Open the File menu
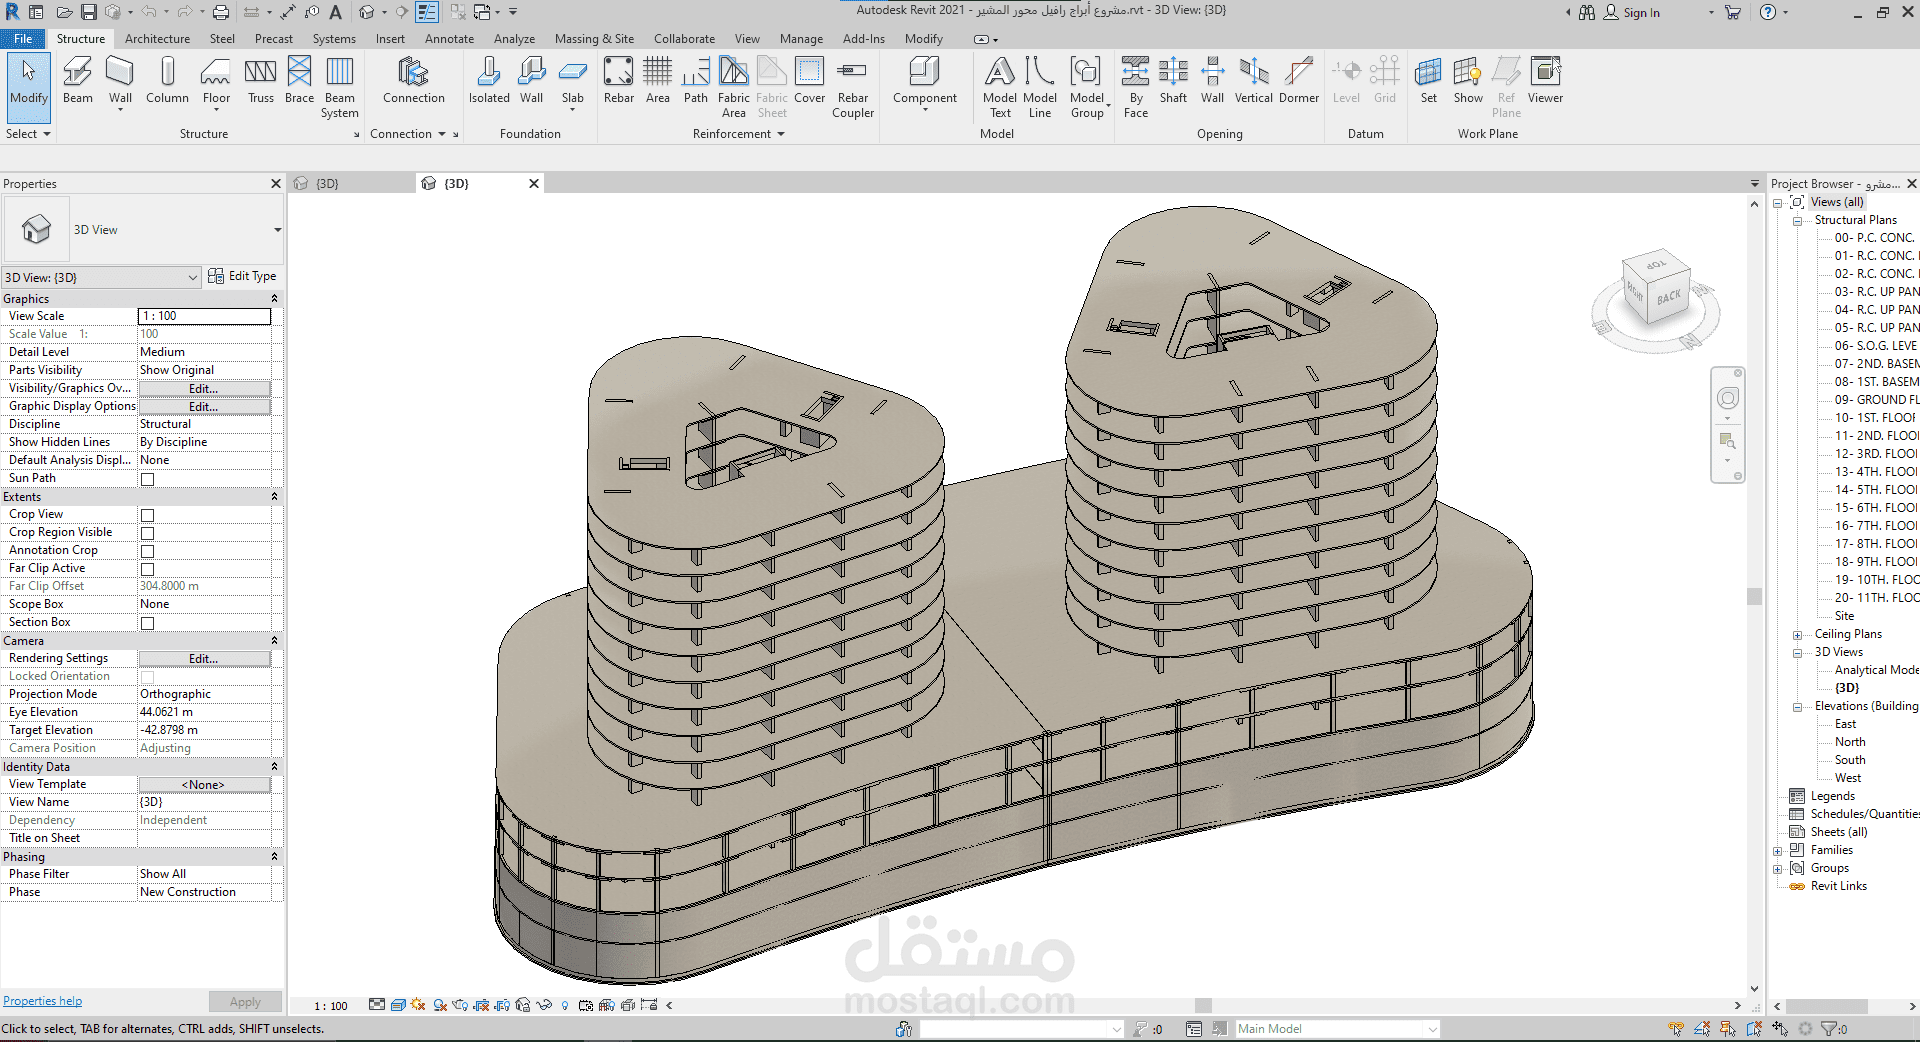This screenshot has width=1920, height=1042. [x=23, y=39]
